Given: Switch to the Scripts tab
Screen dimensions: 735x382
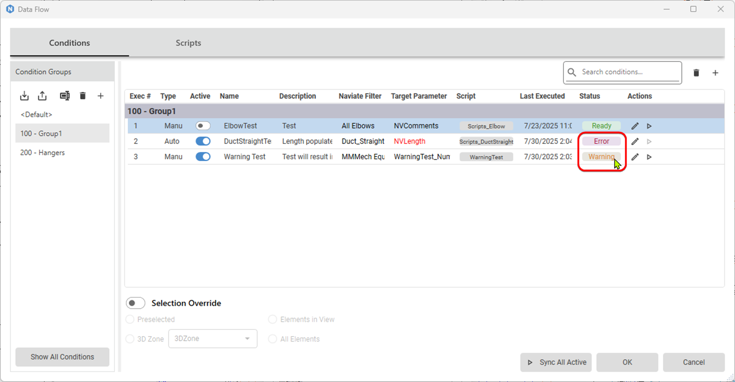Looking at the screenshot, I should point(188,43).
